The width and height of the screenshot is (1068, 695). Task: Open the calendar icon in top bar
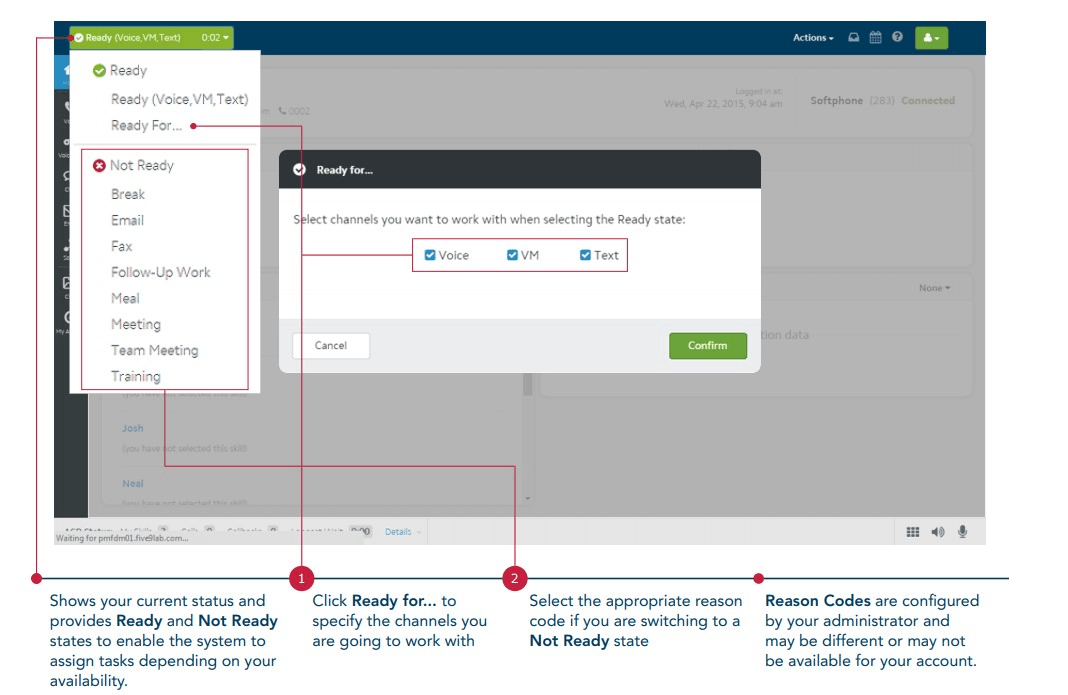tap(875, 38)
